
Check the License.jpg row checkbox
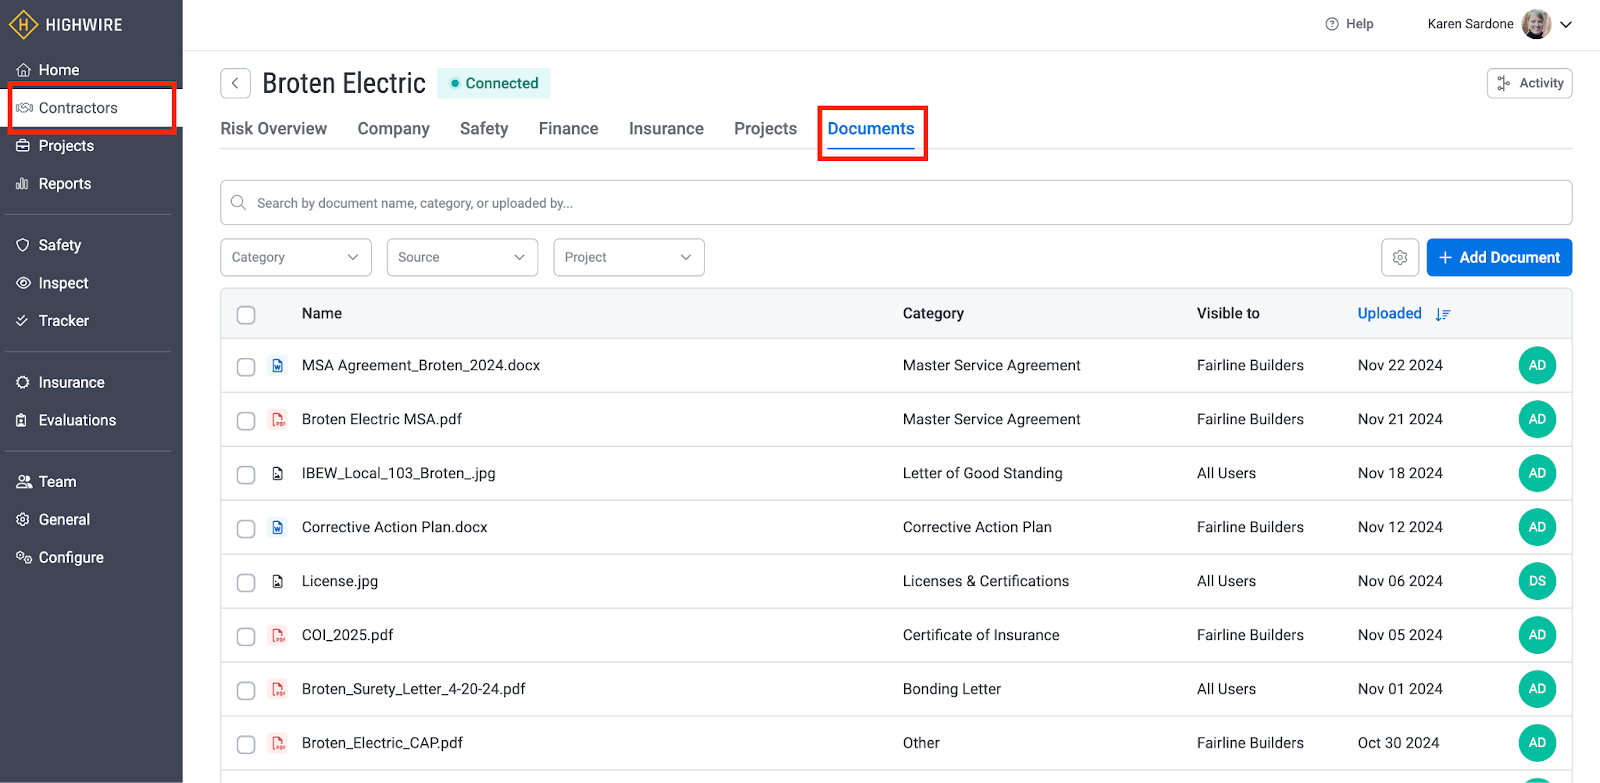coord(246,583)
